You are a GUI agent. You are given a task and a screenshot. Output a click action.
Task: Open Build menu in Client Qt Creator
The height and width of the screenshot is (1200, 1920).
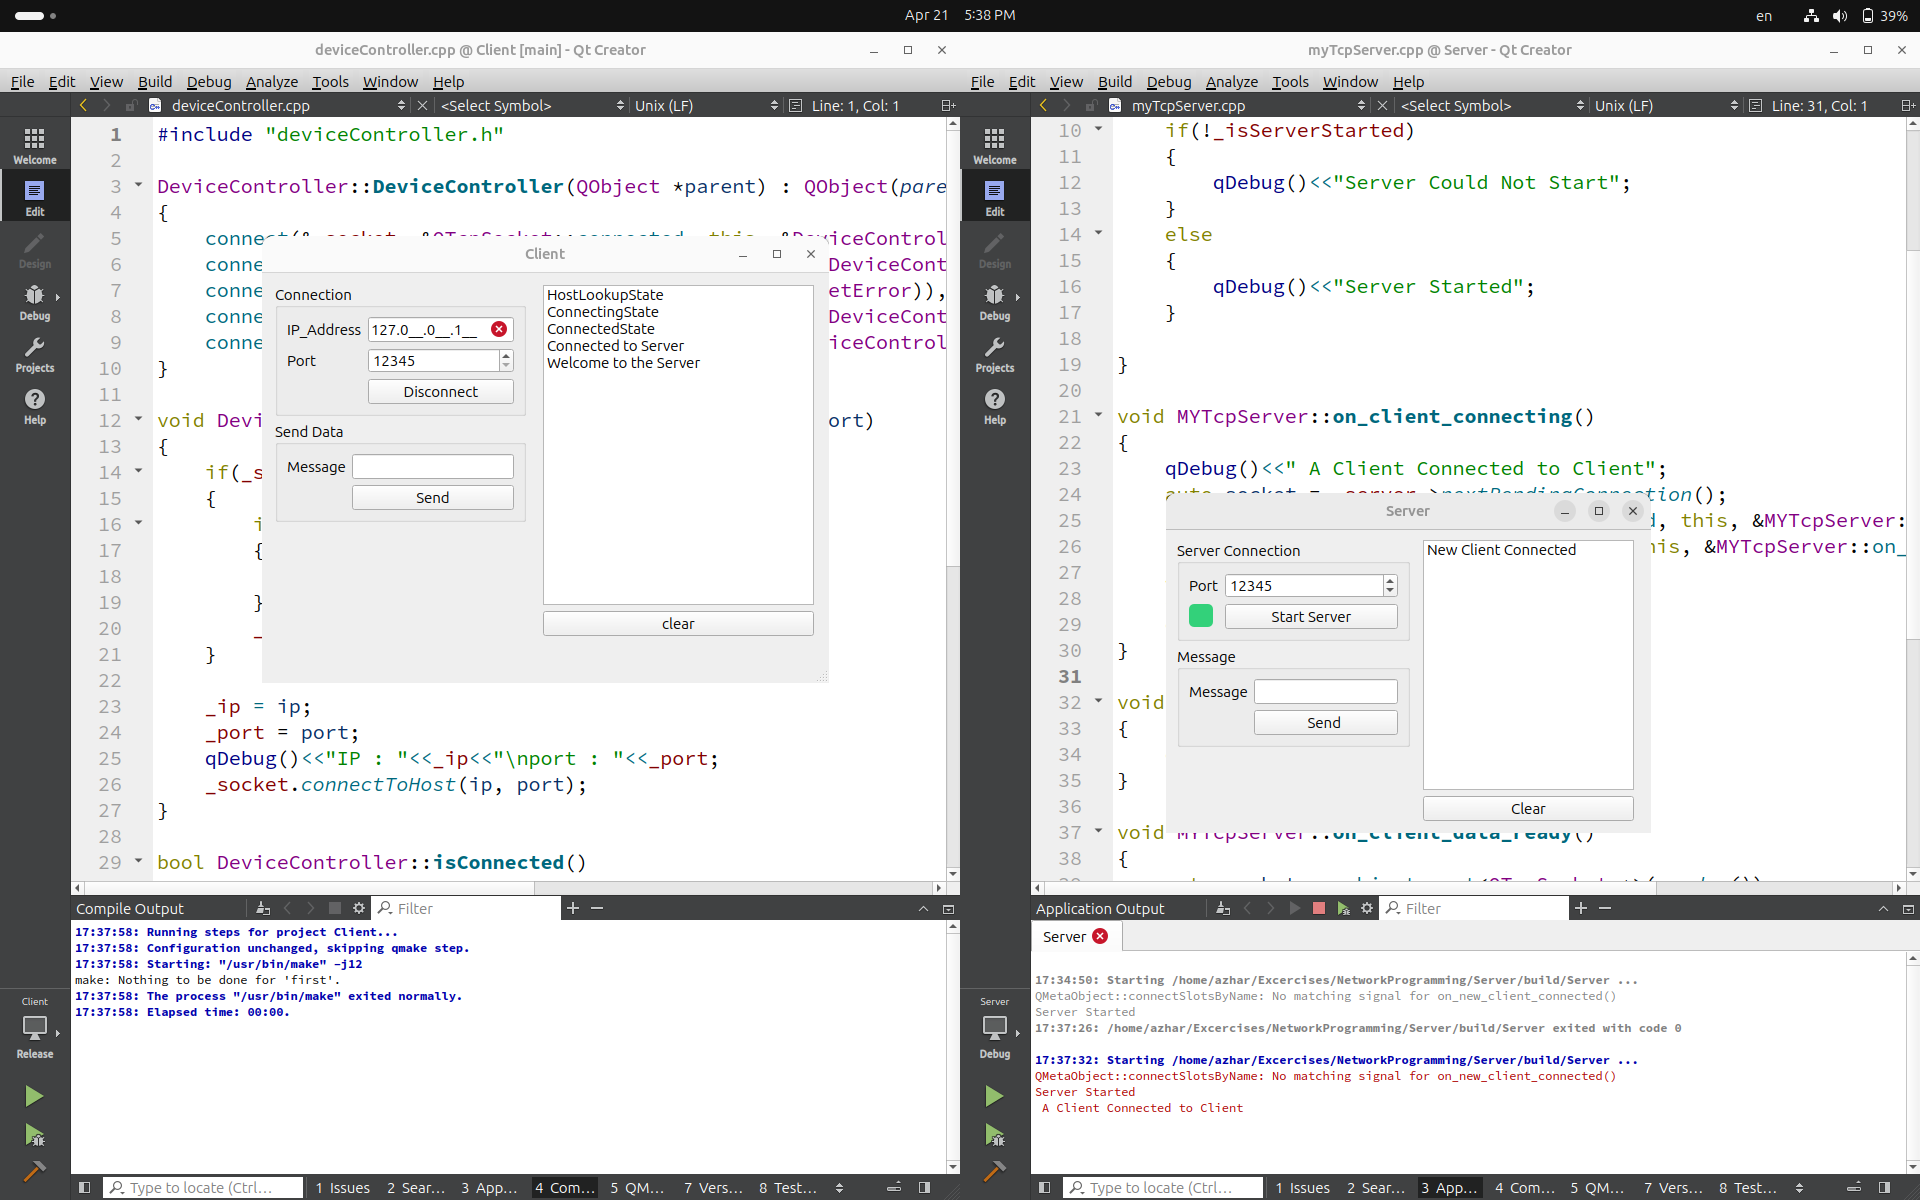coord(154,81)
